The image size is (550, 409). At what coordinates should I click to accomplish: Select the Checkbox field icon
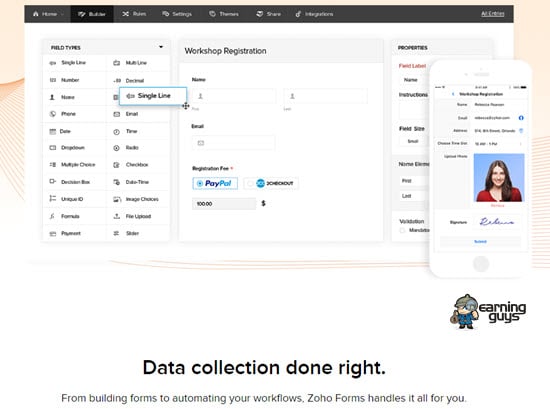tap(116, 165)
